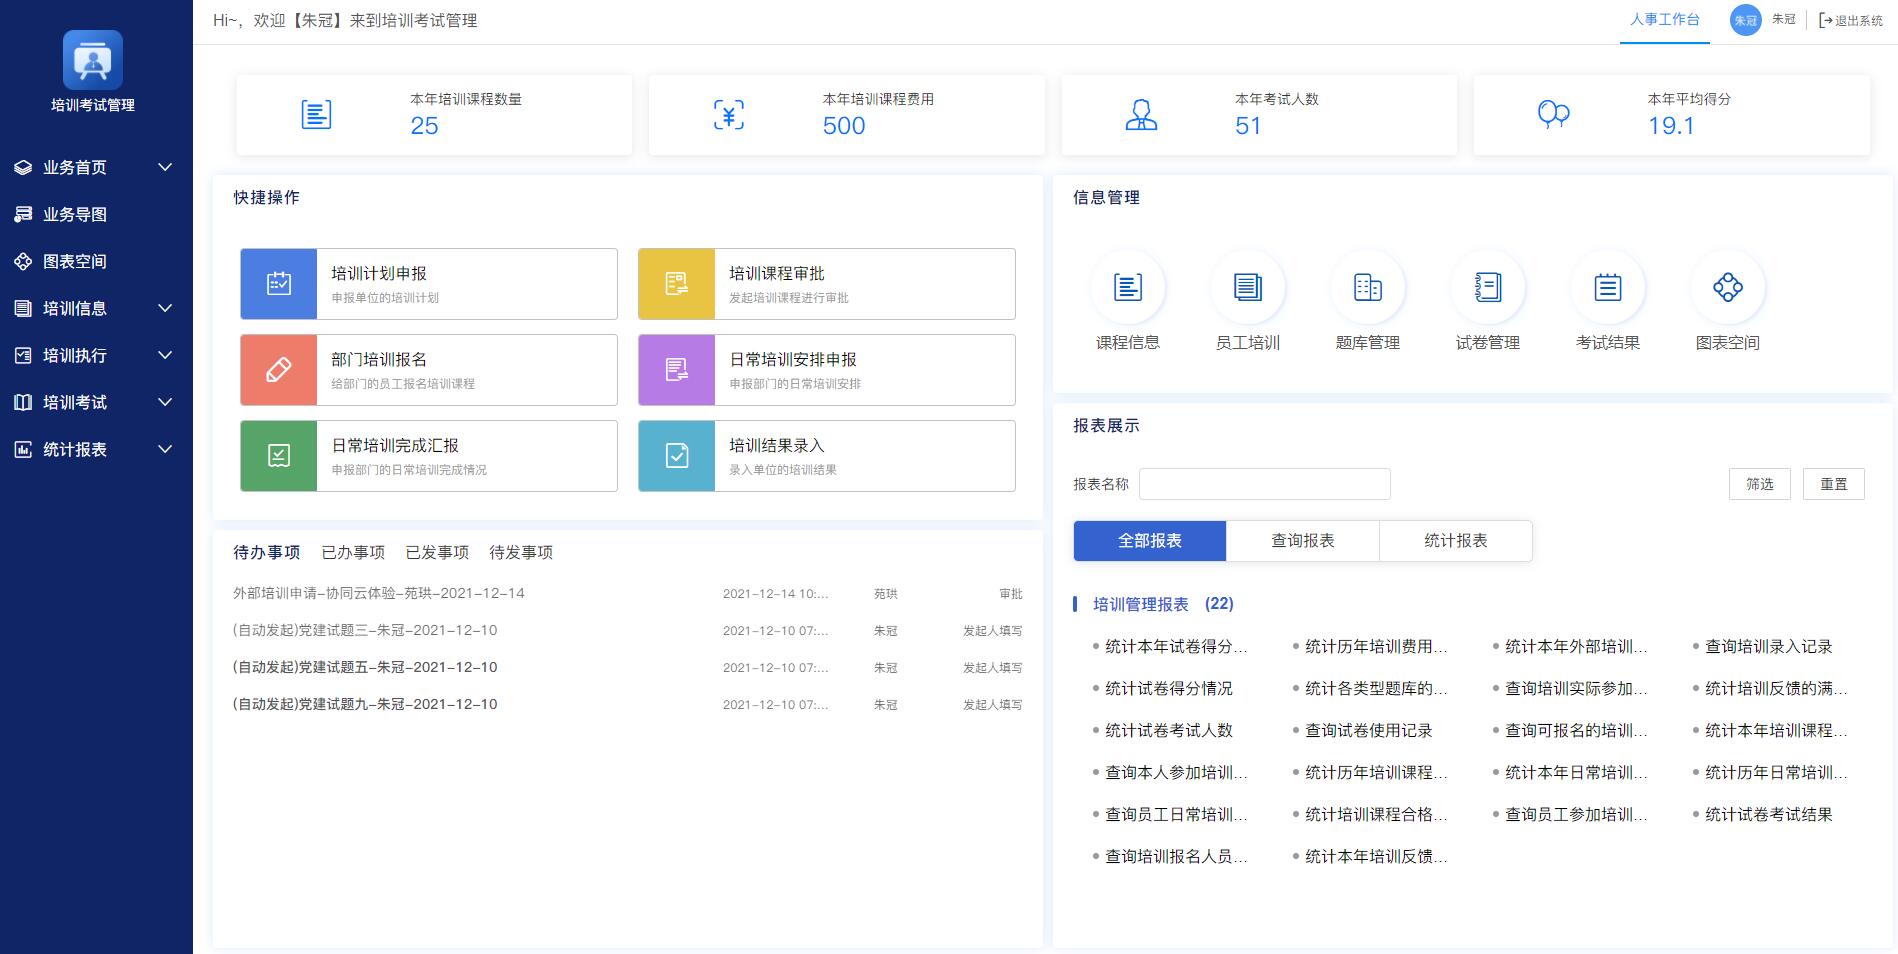Open 课程信息 in 信息管理 panel
The image size is (1898, 954).
tap(1128, 300)
